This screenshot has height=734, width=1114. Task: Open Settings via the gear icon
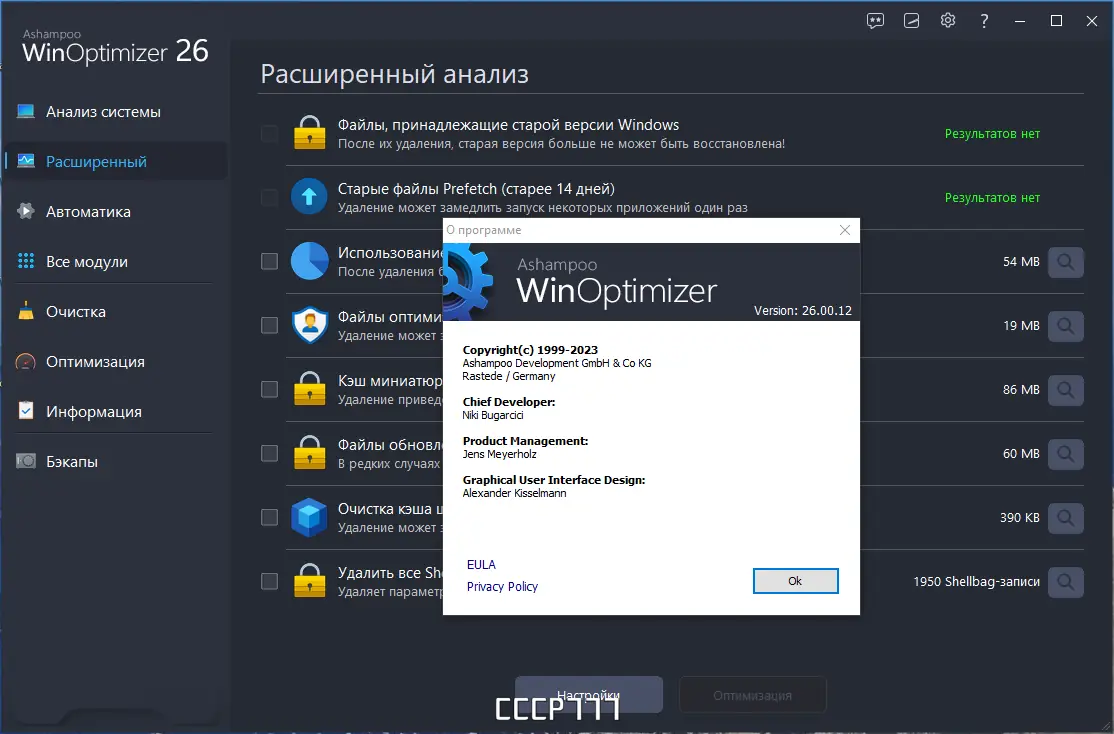[x=947, y=20]
